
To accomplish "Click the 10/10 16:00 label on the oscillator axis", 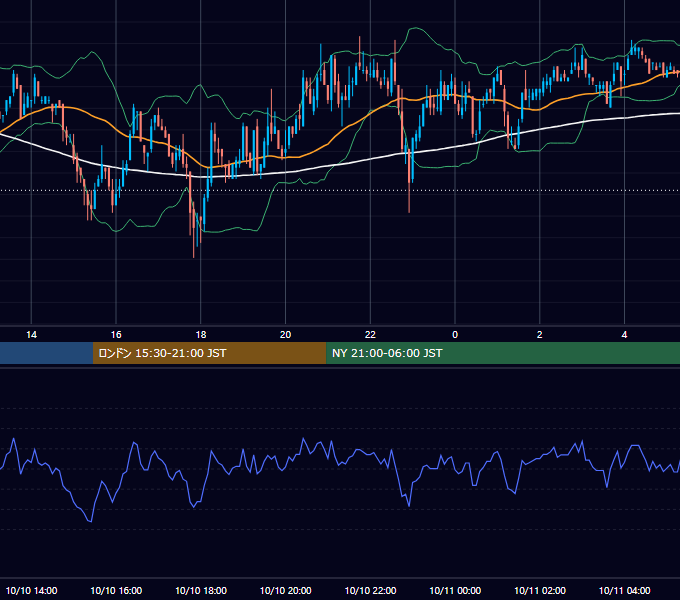I will pos(116,590).
